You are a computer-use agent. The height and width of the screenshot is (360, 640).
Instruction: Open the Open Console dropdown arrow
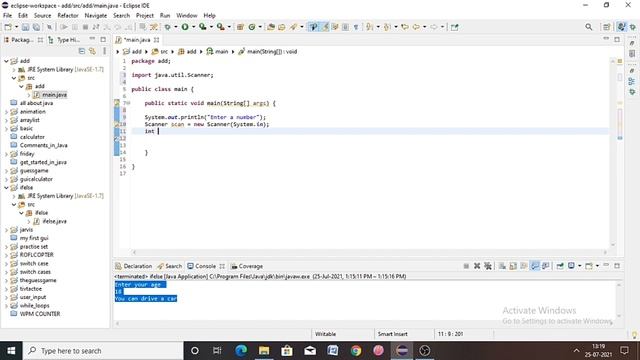pos(597,266)
